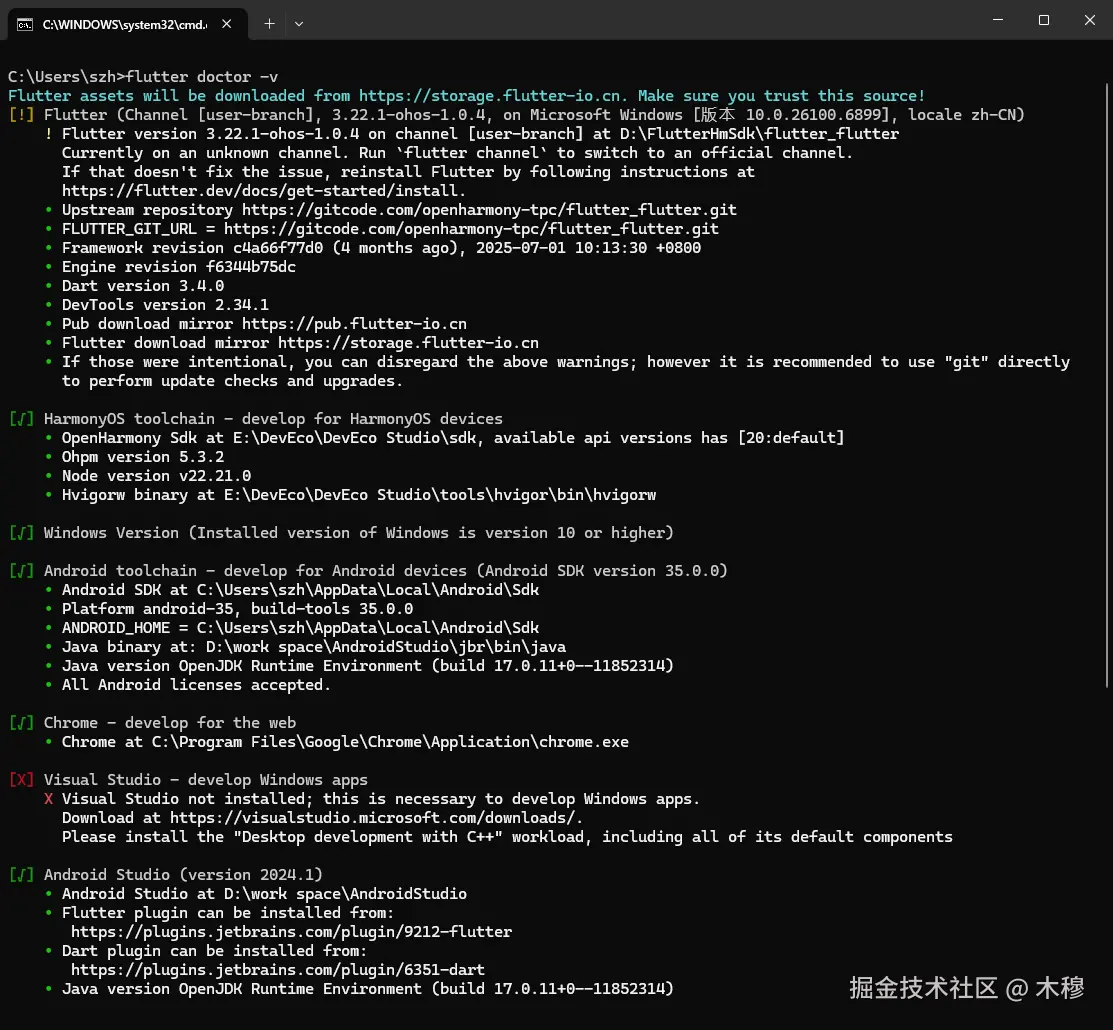Screen dimensions: 1113x1030
Task: Click the 'flutter doctor -v' command text
Action: (202, 77)
